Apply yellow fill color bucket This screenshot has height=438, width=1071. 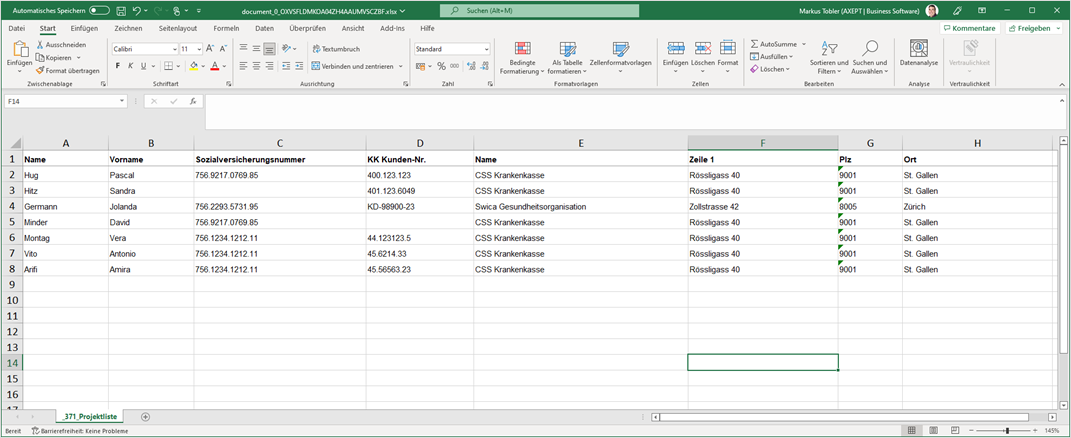click(x=193, y=66)
